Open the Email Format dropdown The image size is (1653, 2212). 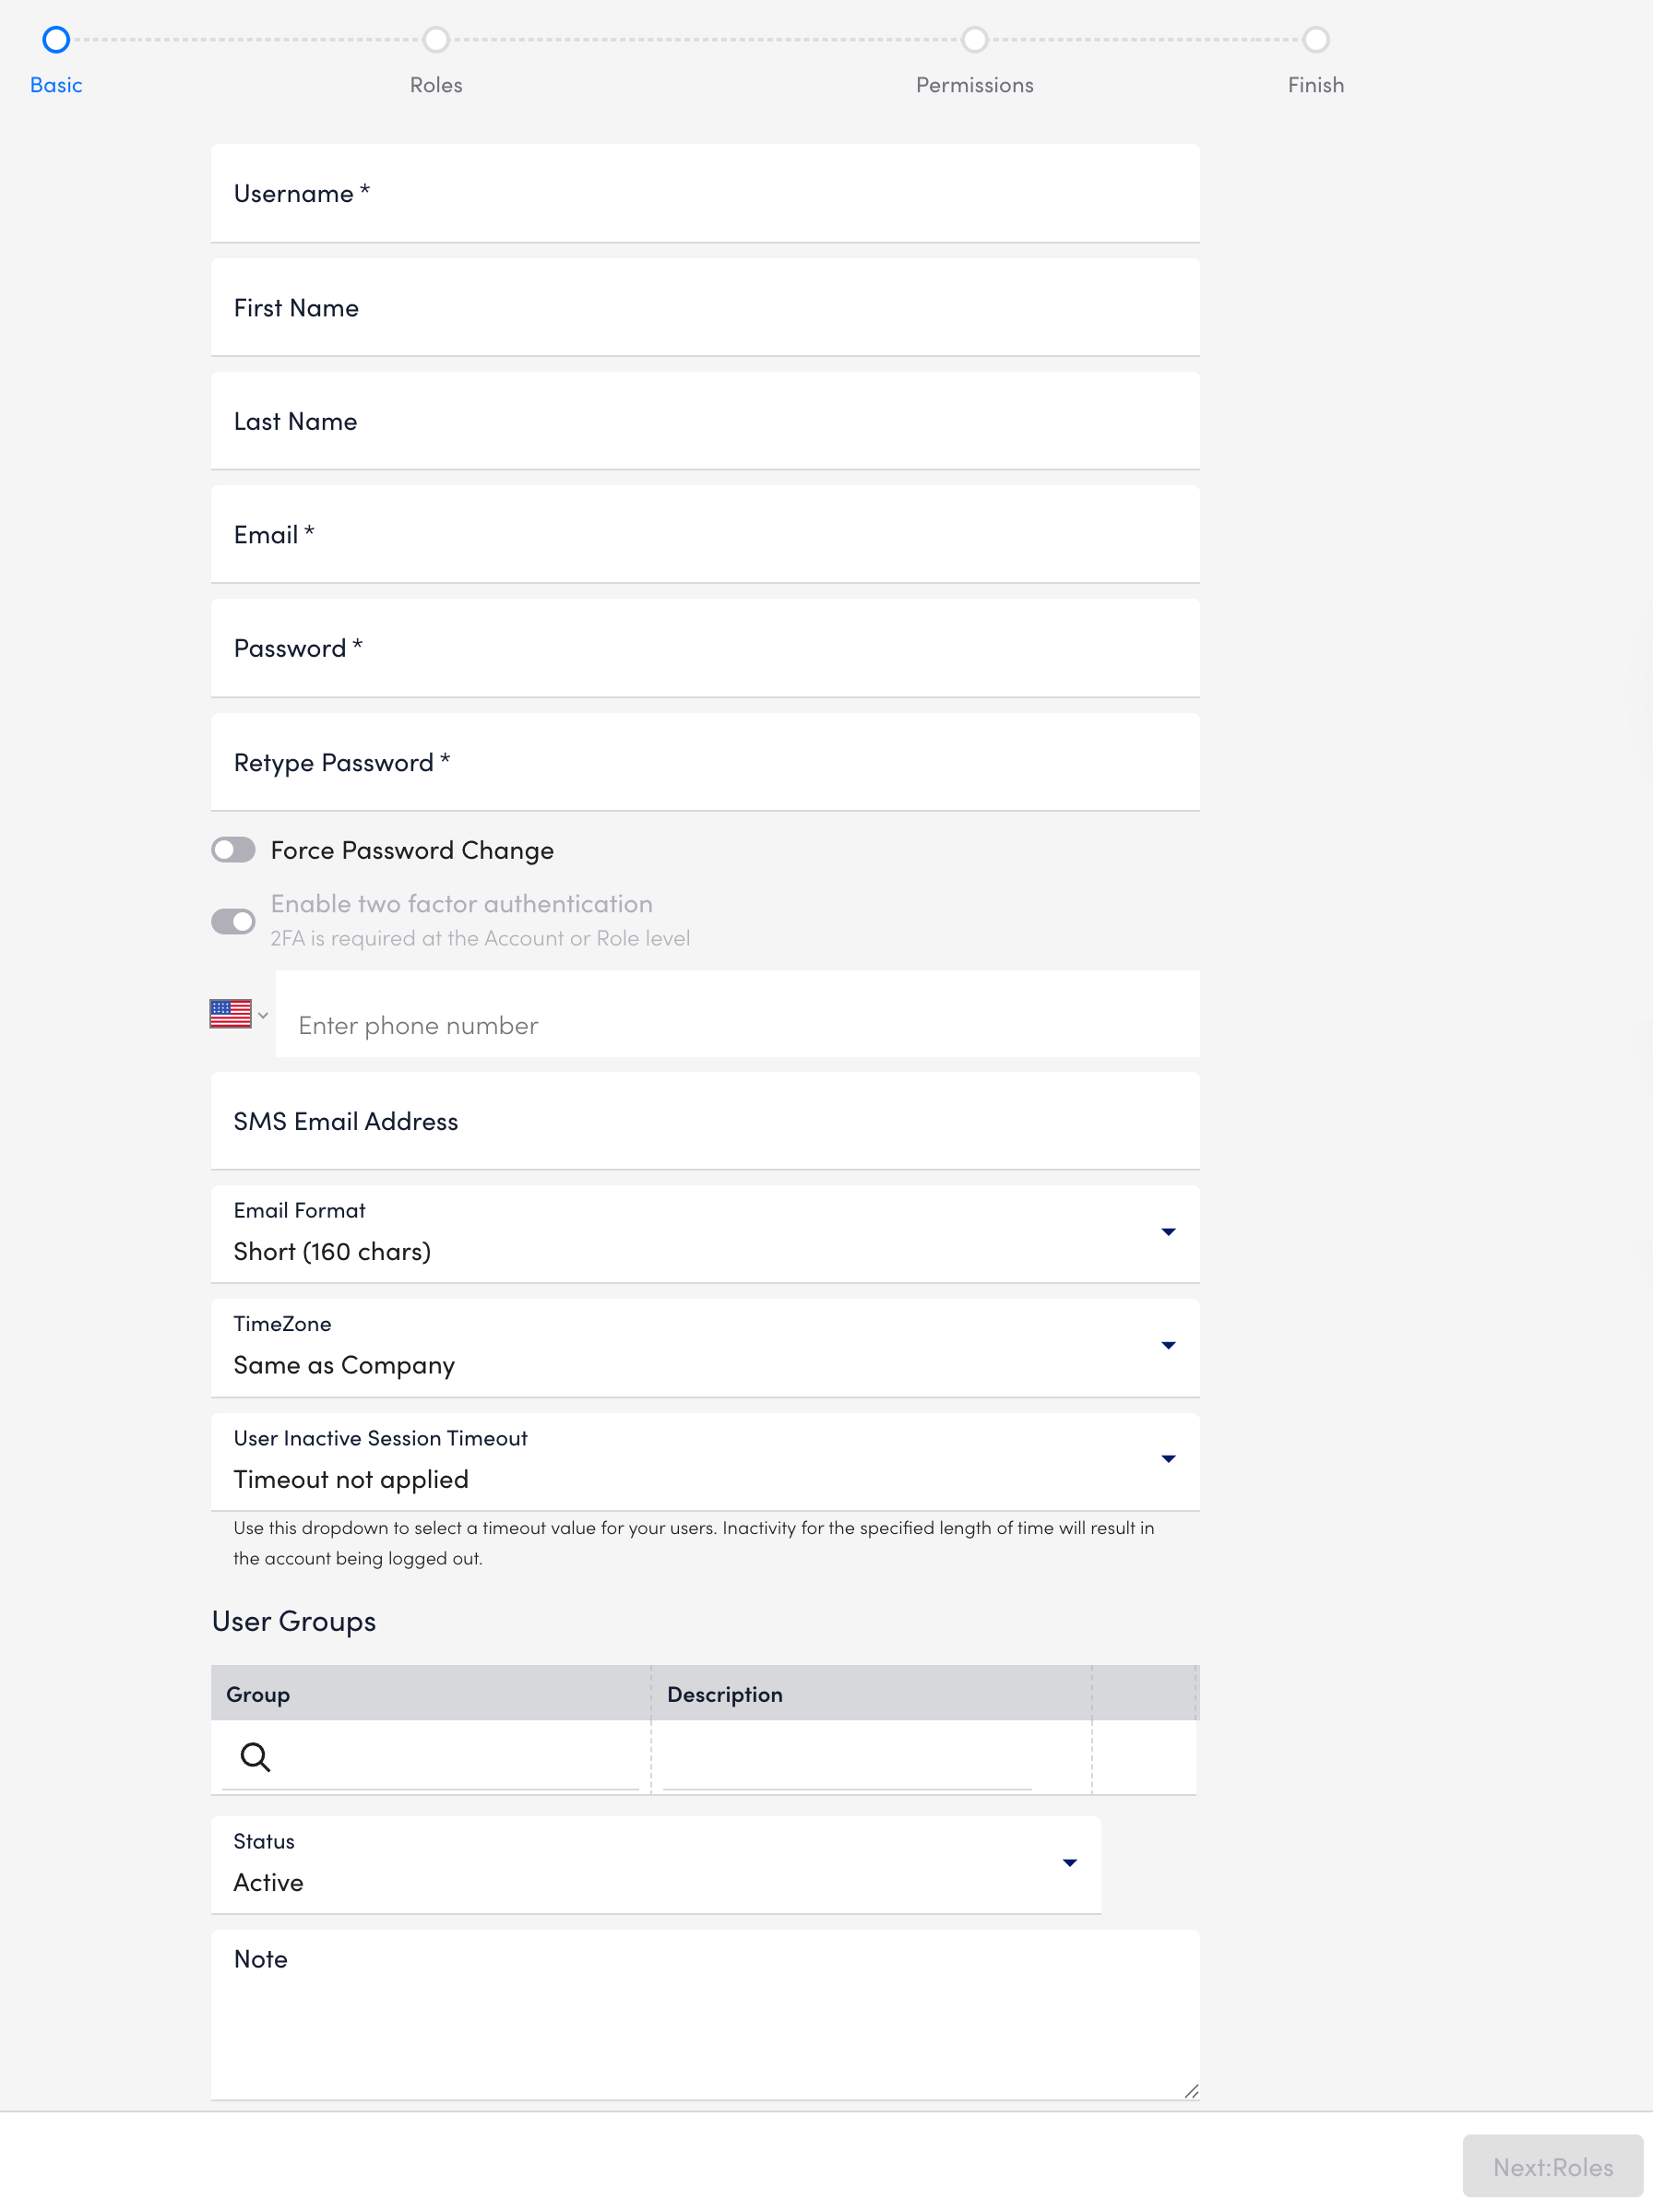pos(1167,1232)
